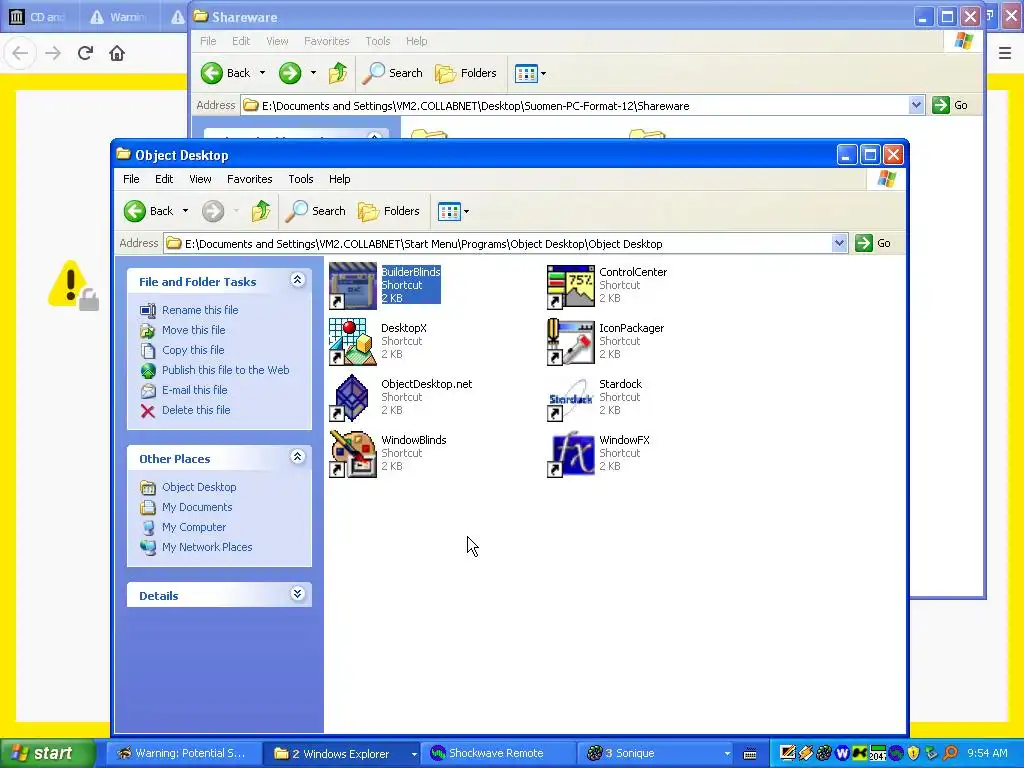Image resolution: width=1024 pixels, height=768 pixels.
Task: Click the browser home icon
Action: click(x=117, y=53)
